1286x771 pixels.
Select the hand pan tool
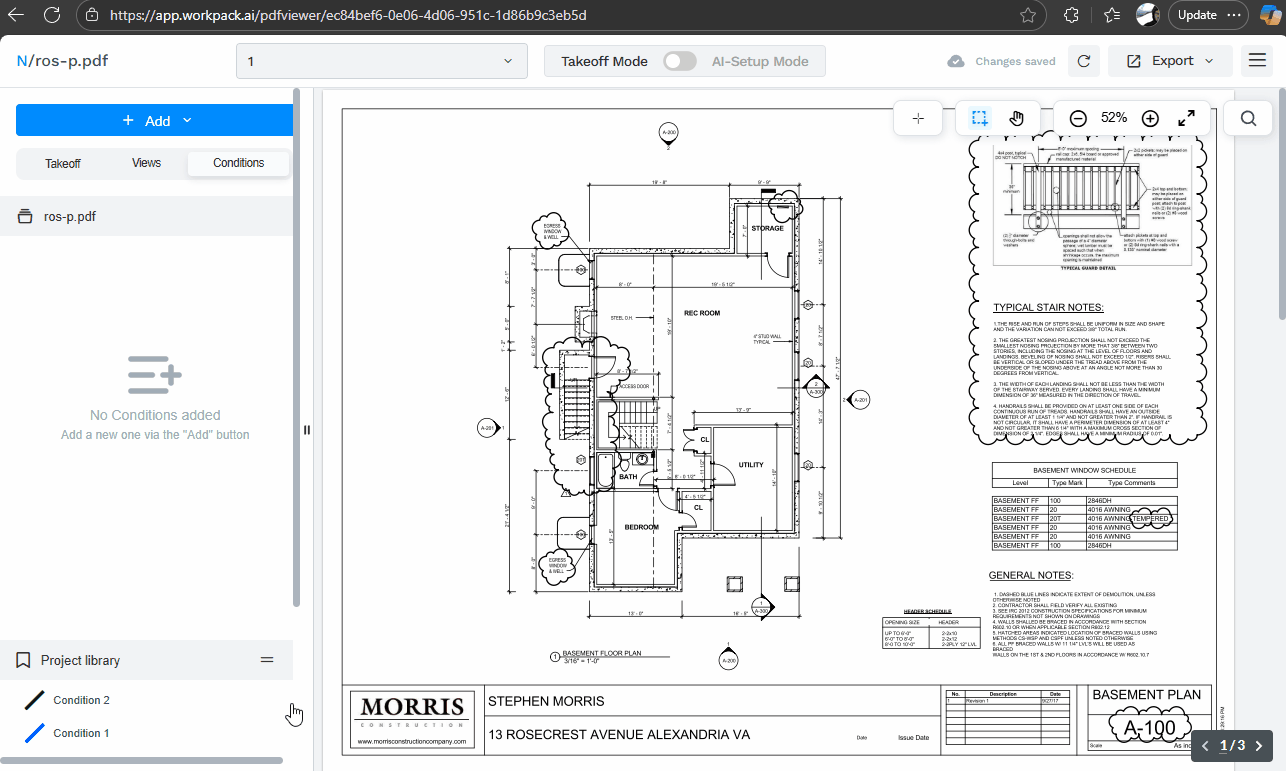[x=1017, y=118]
